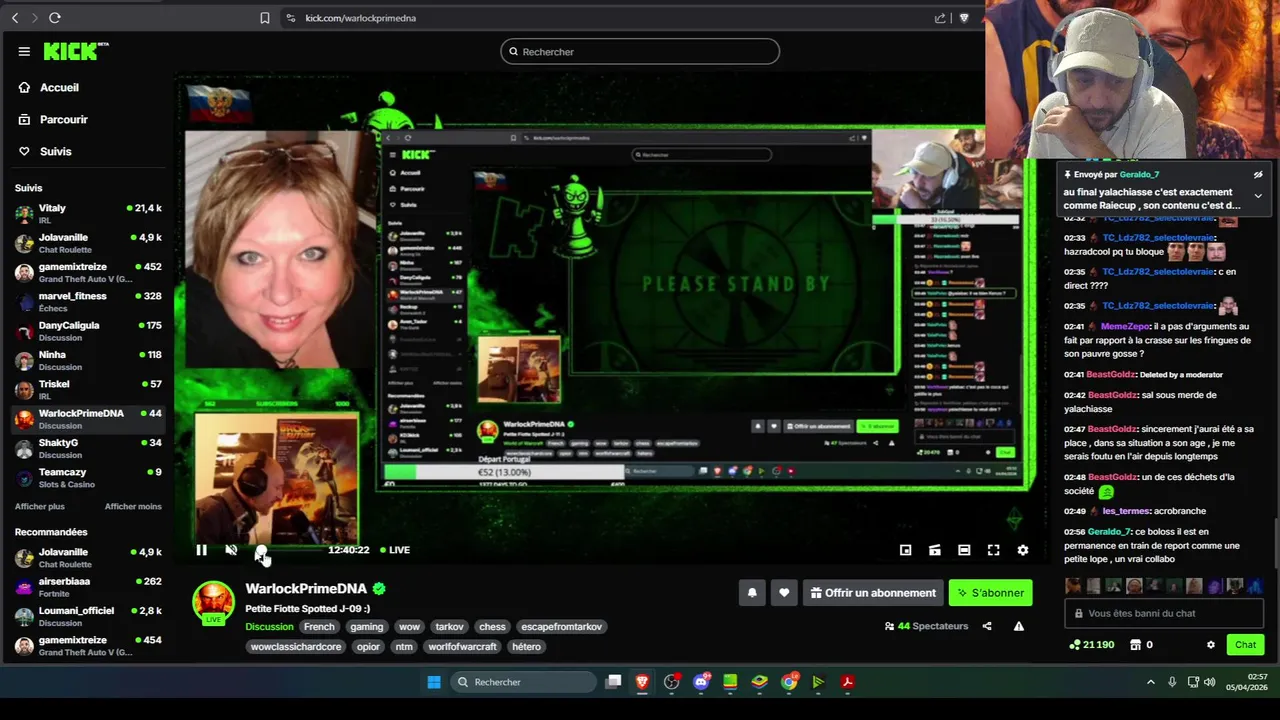
Task: Go back using the browser back arrow
Action: [x=15, y=18]
